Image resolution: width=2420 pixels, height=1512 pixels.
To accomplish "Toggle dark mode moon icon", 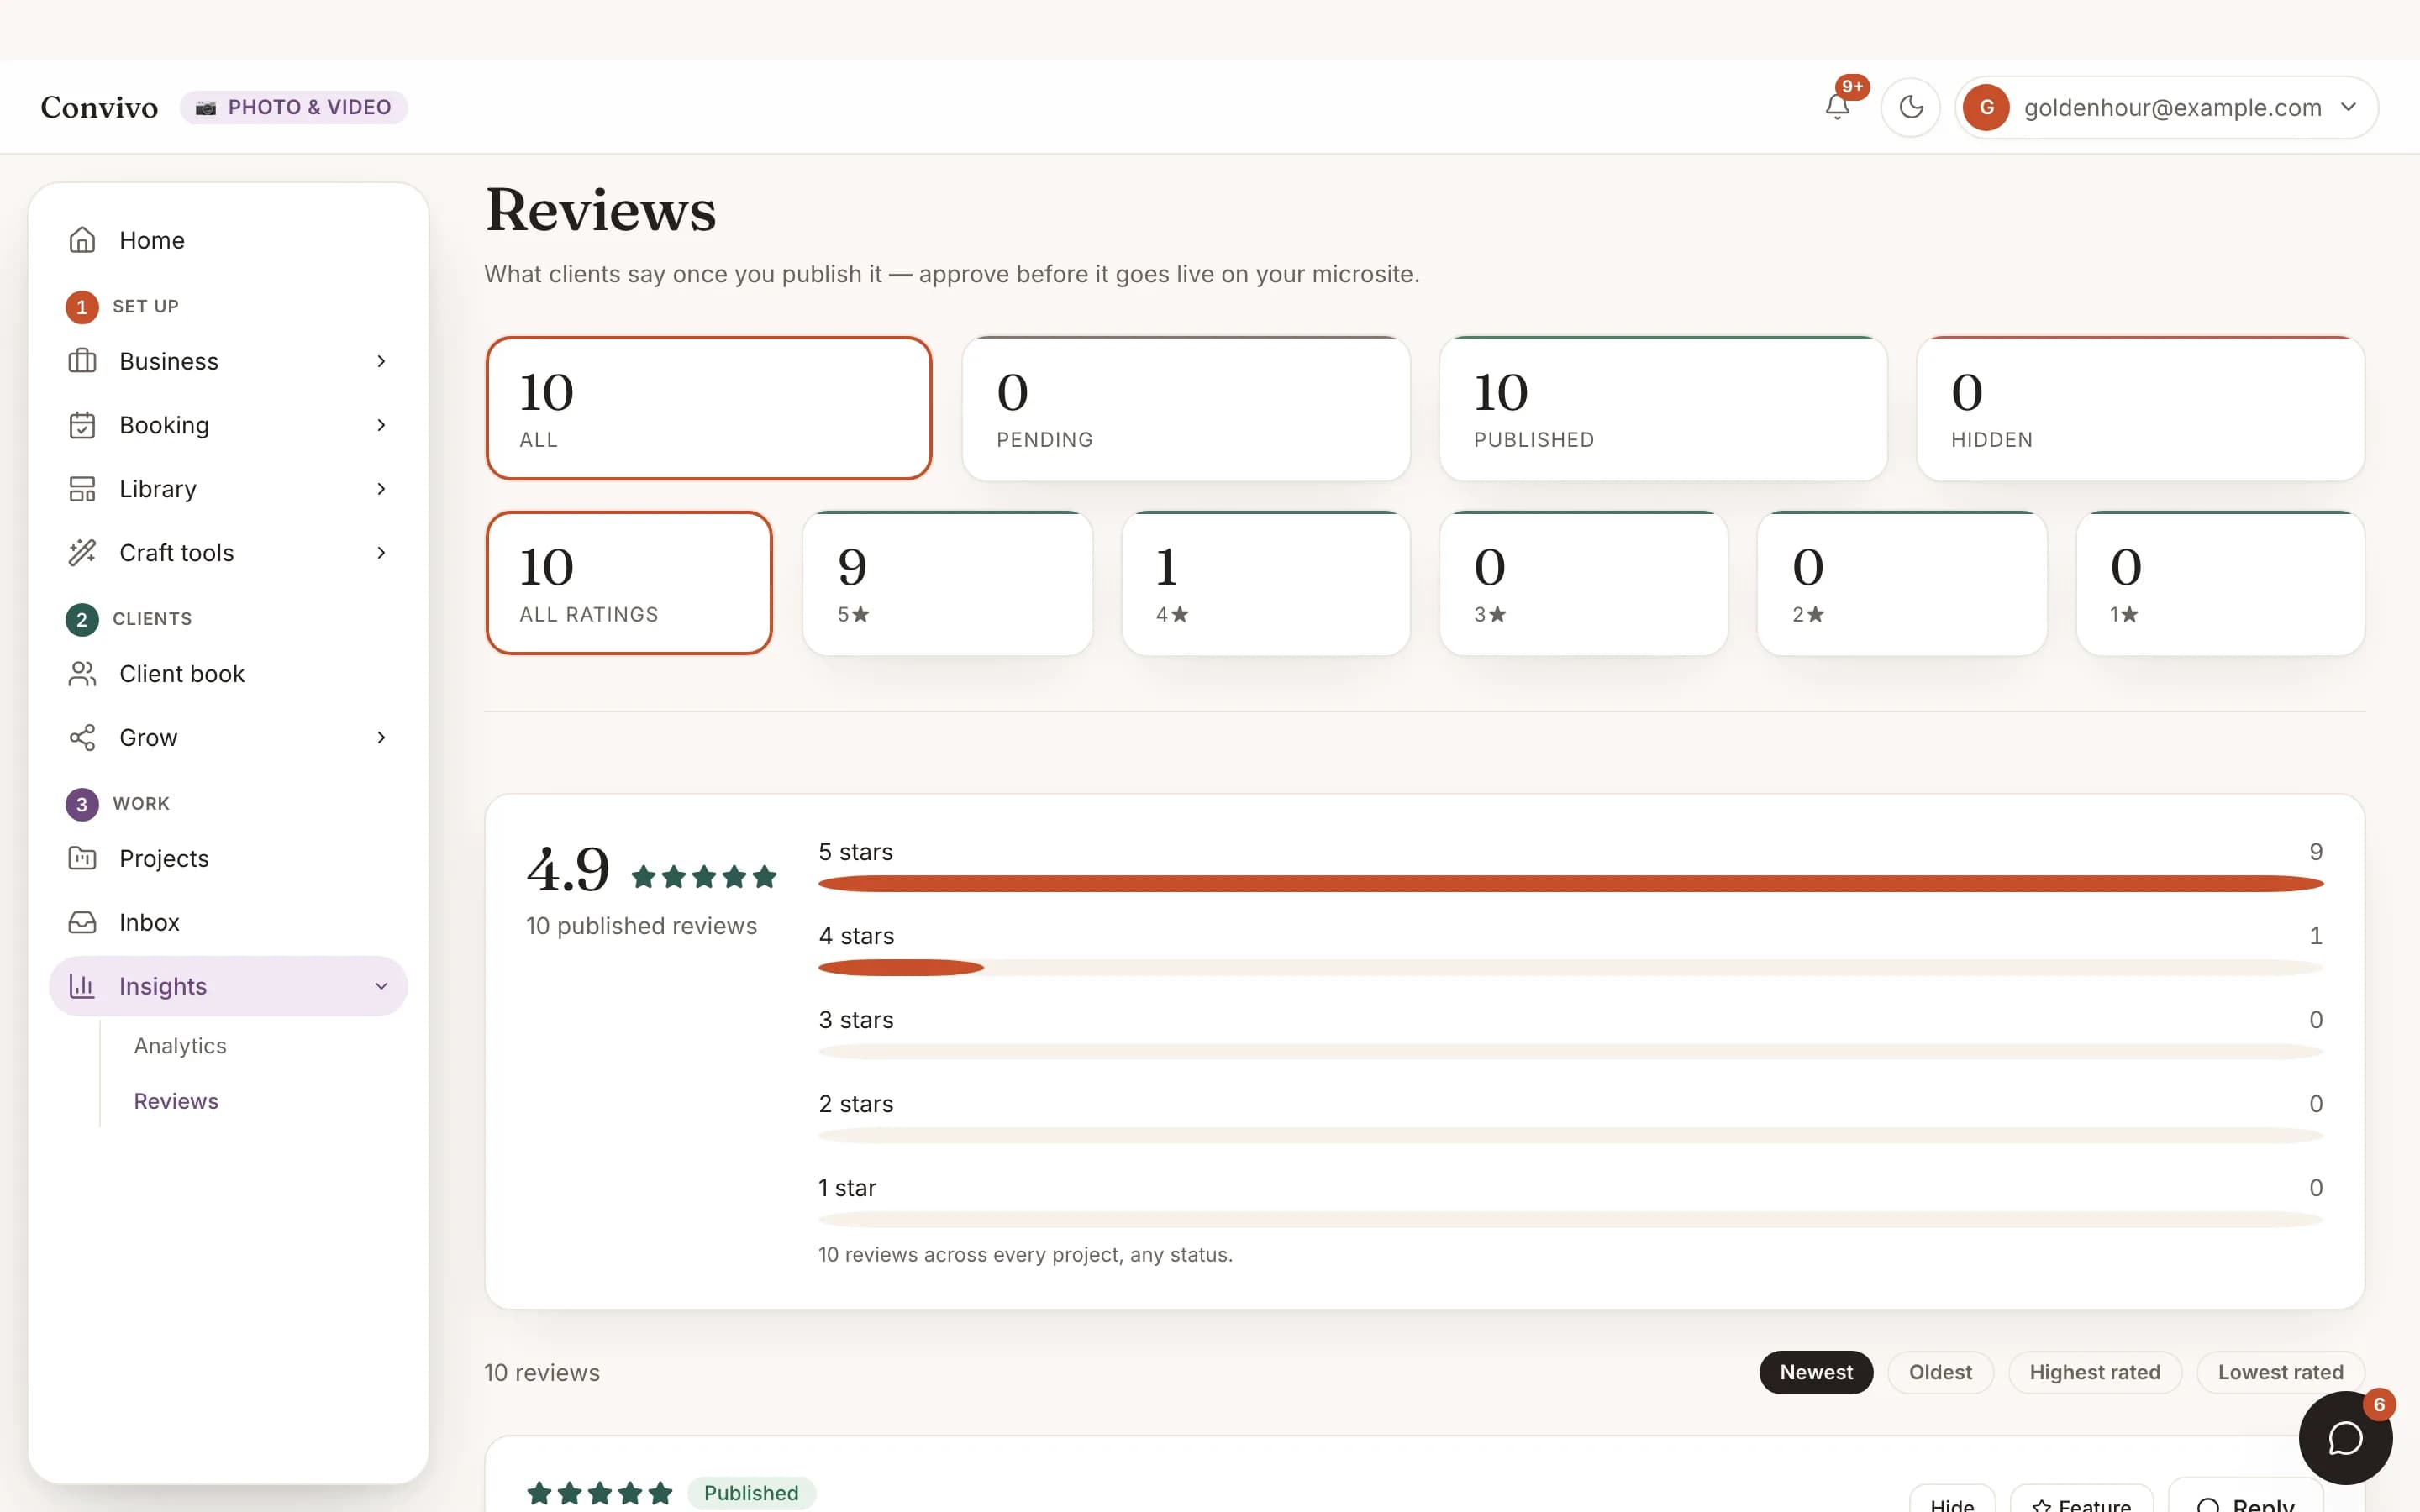I will 1911,107.
